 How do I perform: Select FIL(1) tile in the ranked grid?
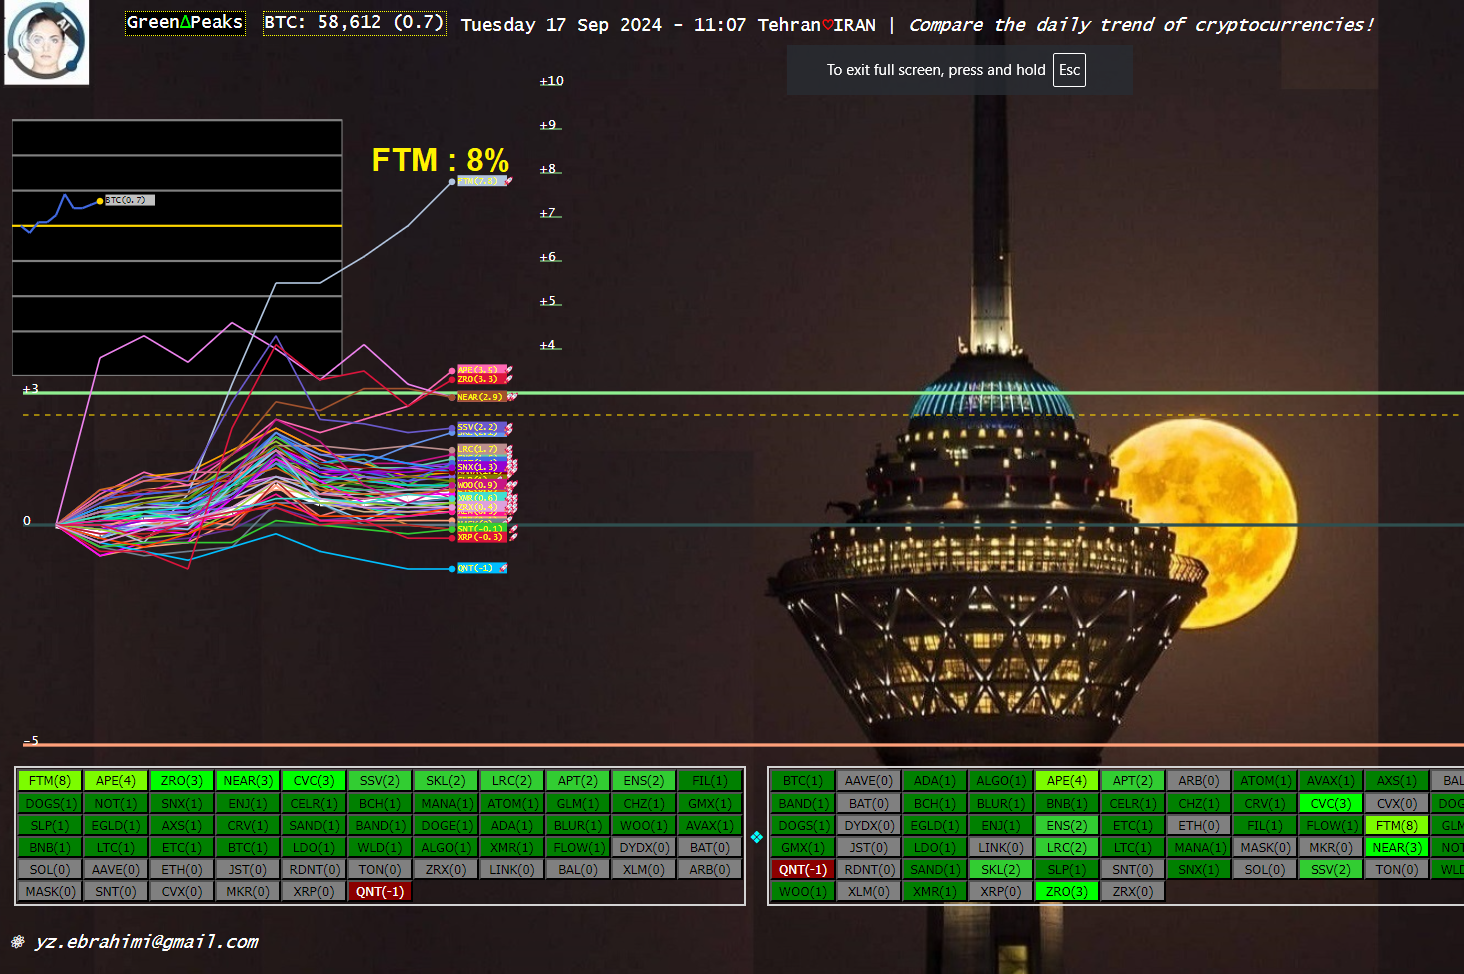[710, 781]
